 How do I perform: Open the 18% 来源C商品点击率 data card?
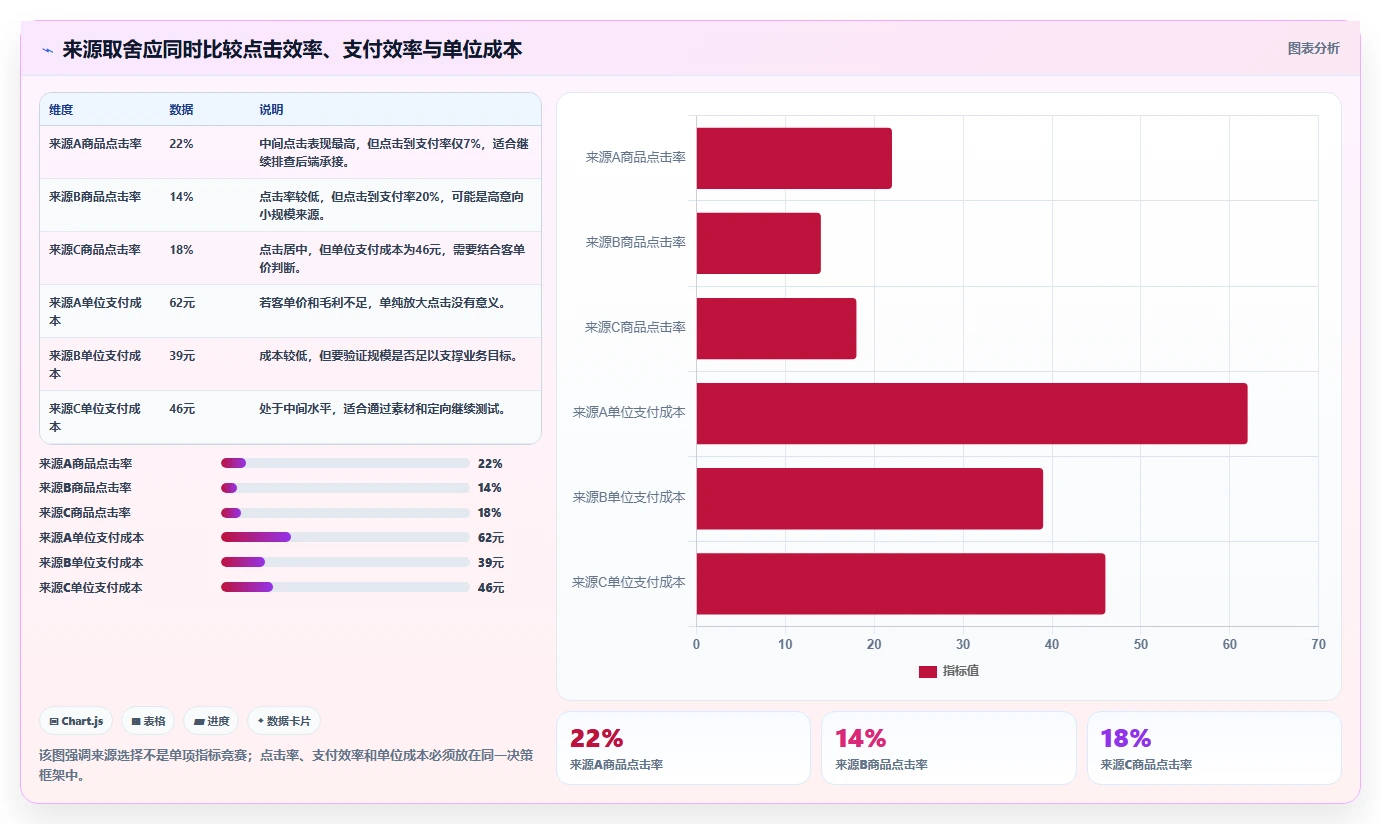[x=1214, y=748]
